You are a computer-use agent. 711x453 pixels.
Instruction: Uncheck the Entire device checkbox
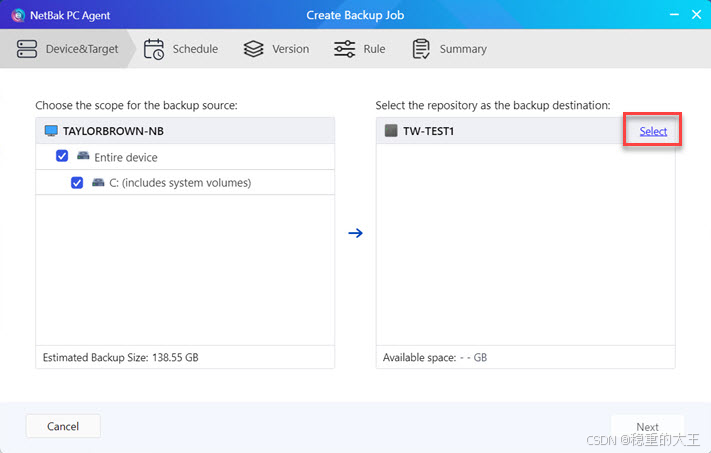pos(62,156)
